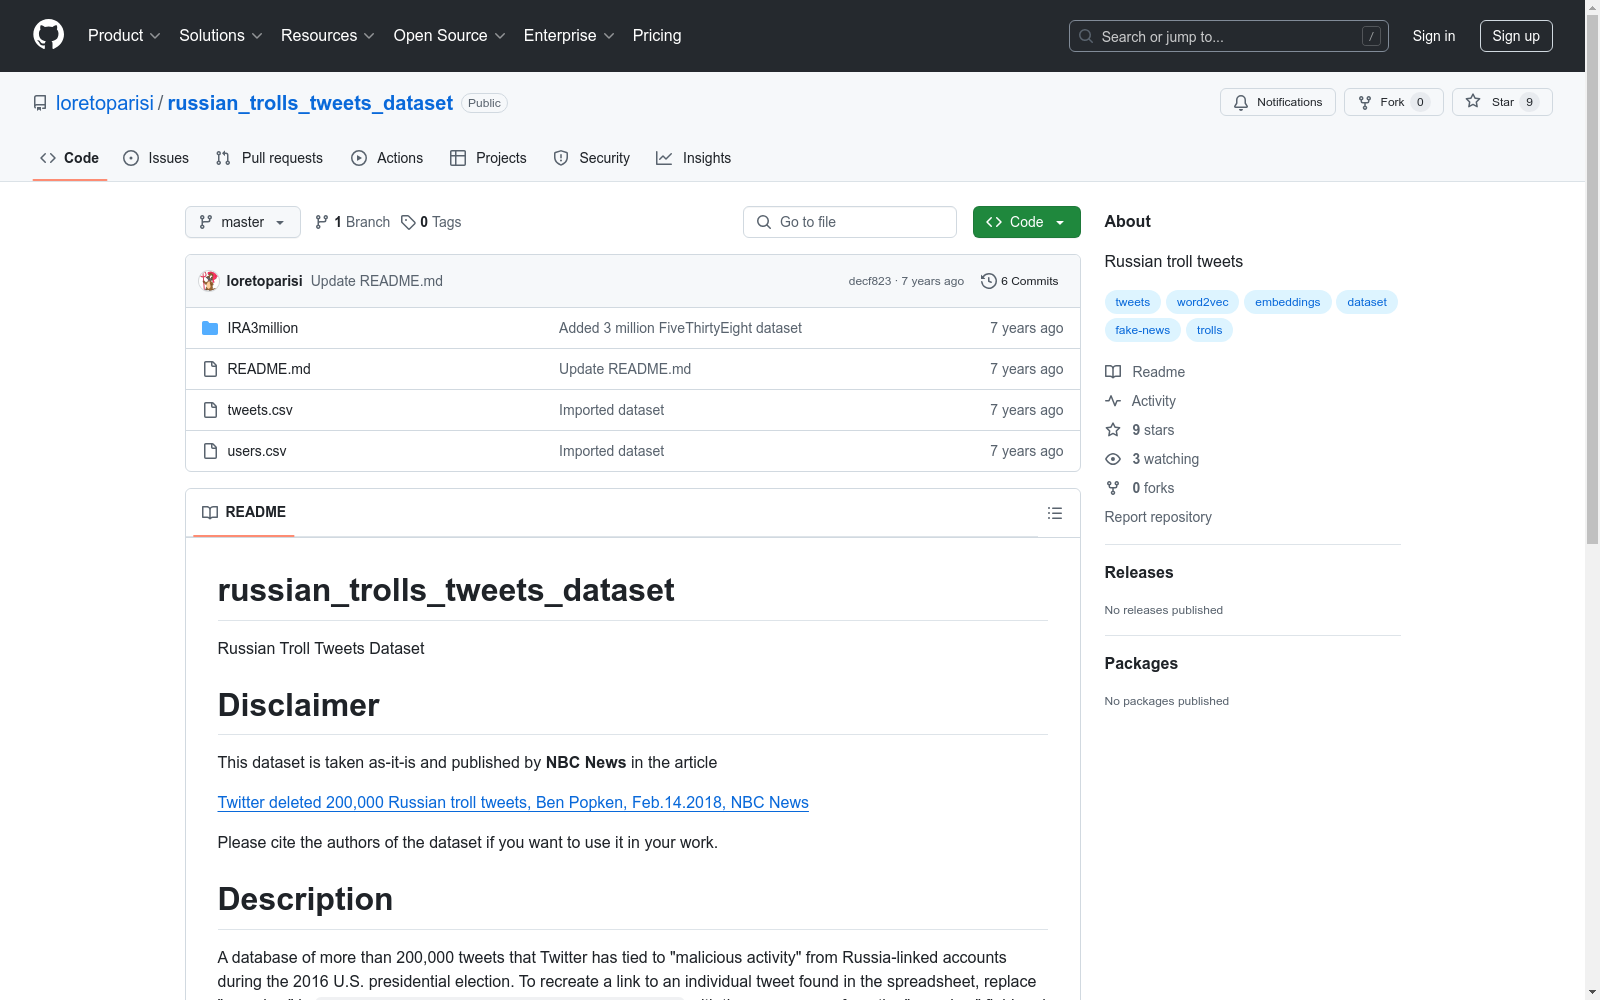Open the Pull requests tab
Screen dimensions: 1600x1000
(x=269, y=158)
